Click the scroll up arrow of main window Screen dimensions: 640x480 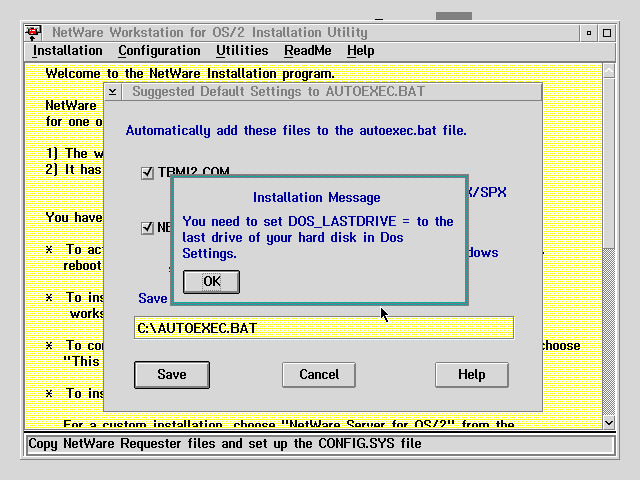(609, 71)
